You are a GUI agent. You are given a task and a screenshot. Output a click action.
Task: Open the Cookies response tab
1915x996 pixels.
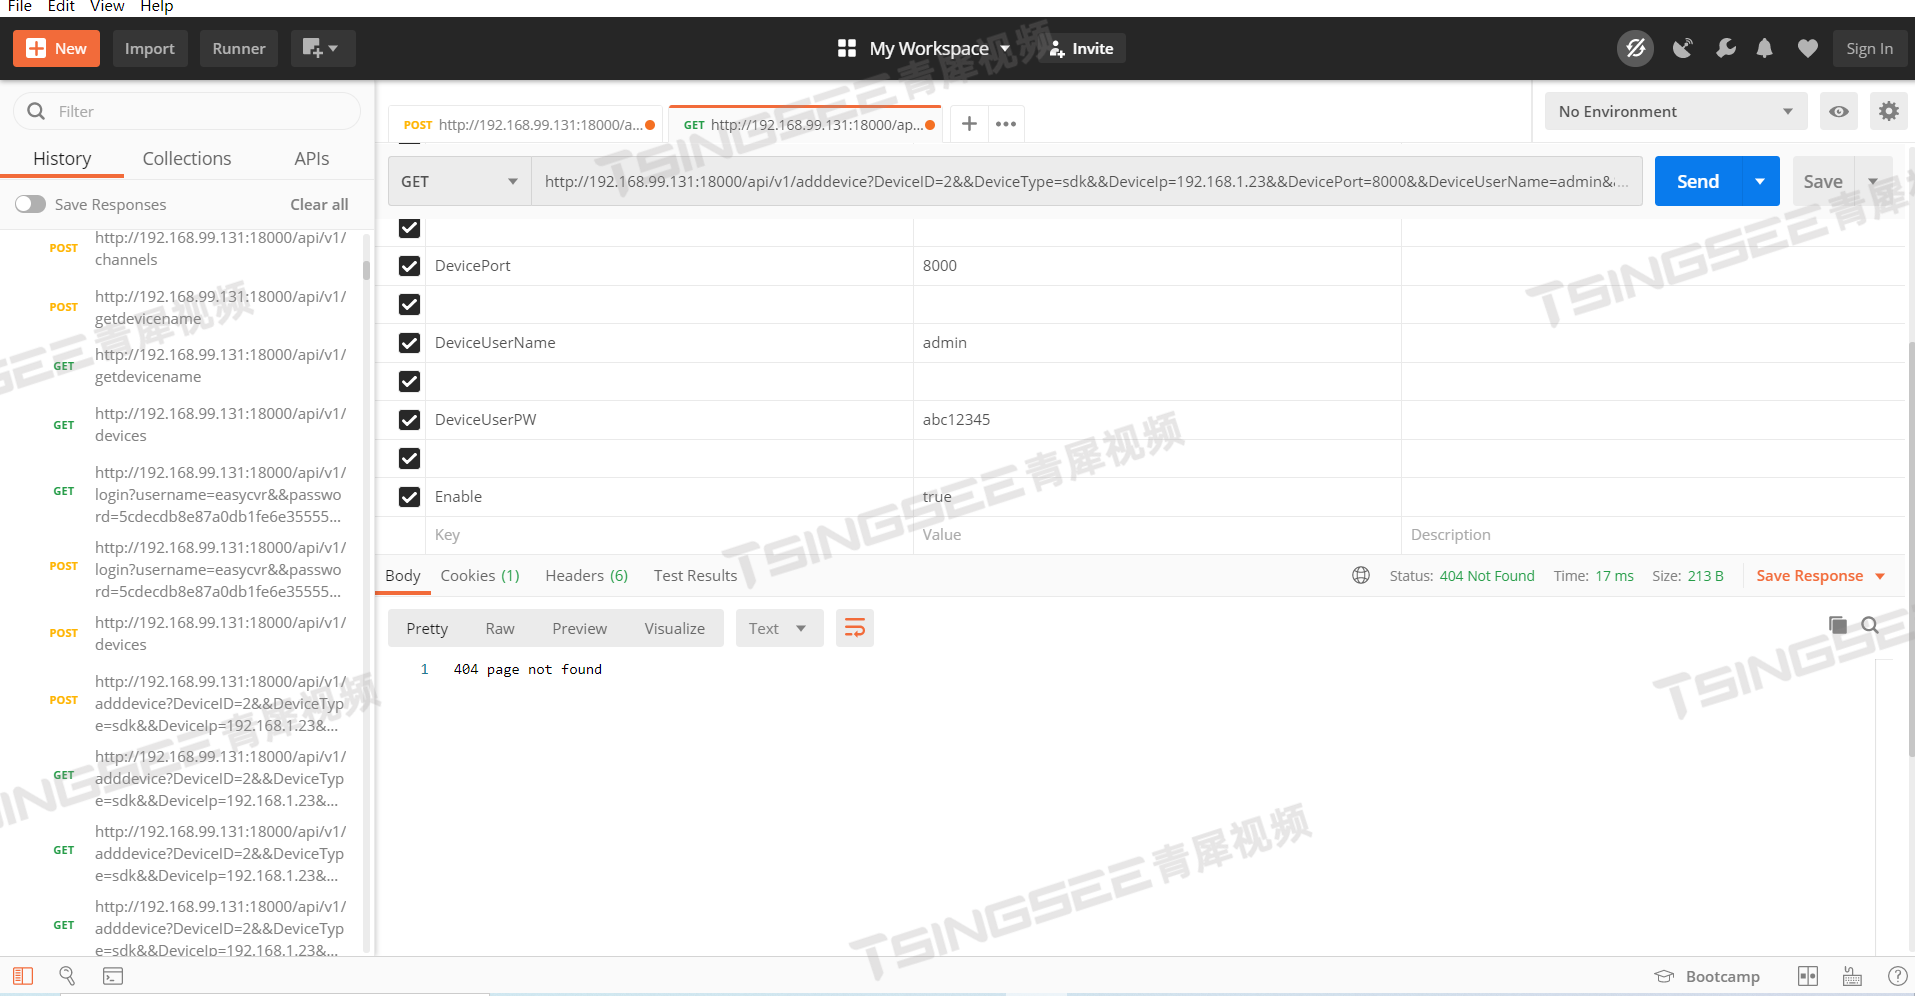click(480, 575)
